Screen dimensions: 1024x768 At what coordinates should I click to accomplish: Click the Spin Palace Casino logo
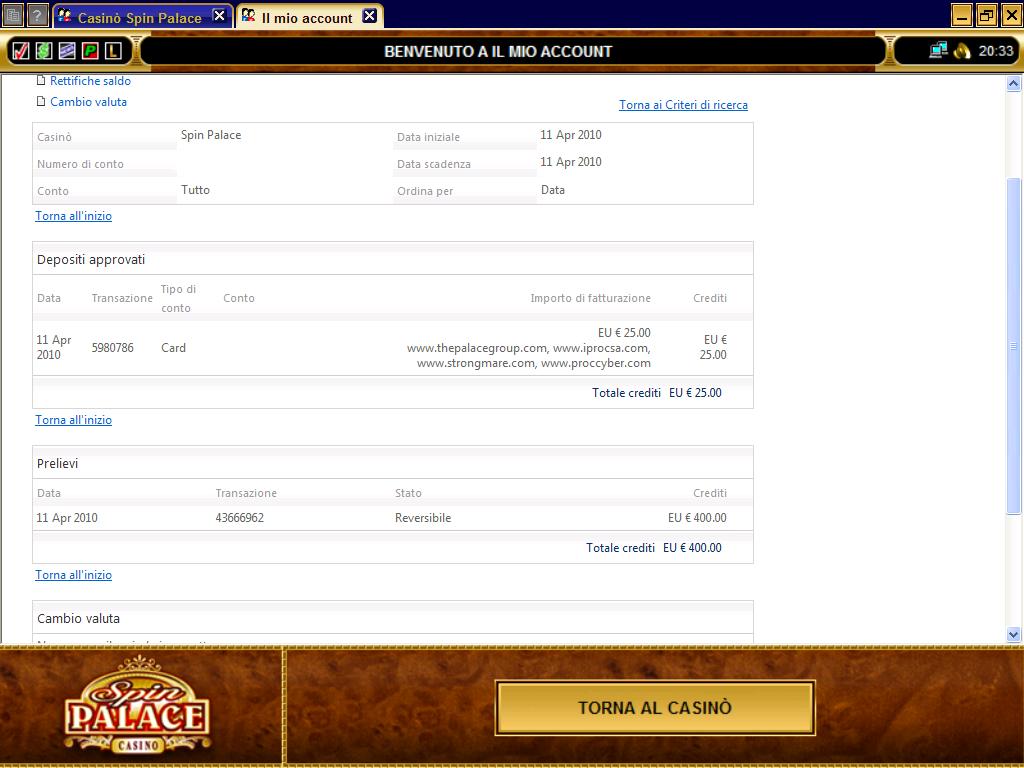tap(138, 705)
